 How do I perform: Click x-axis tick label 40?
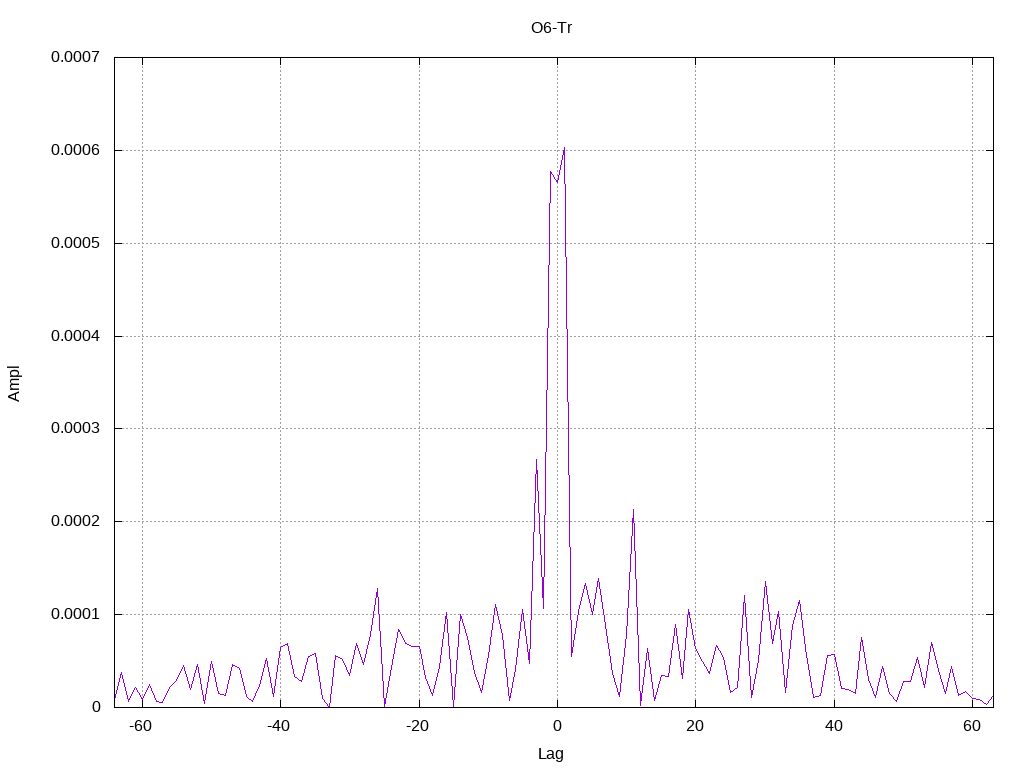click(x=833, y=726)
